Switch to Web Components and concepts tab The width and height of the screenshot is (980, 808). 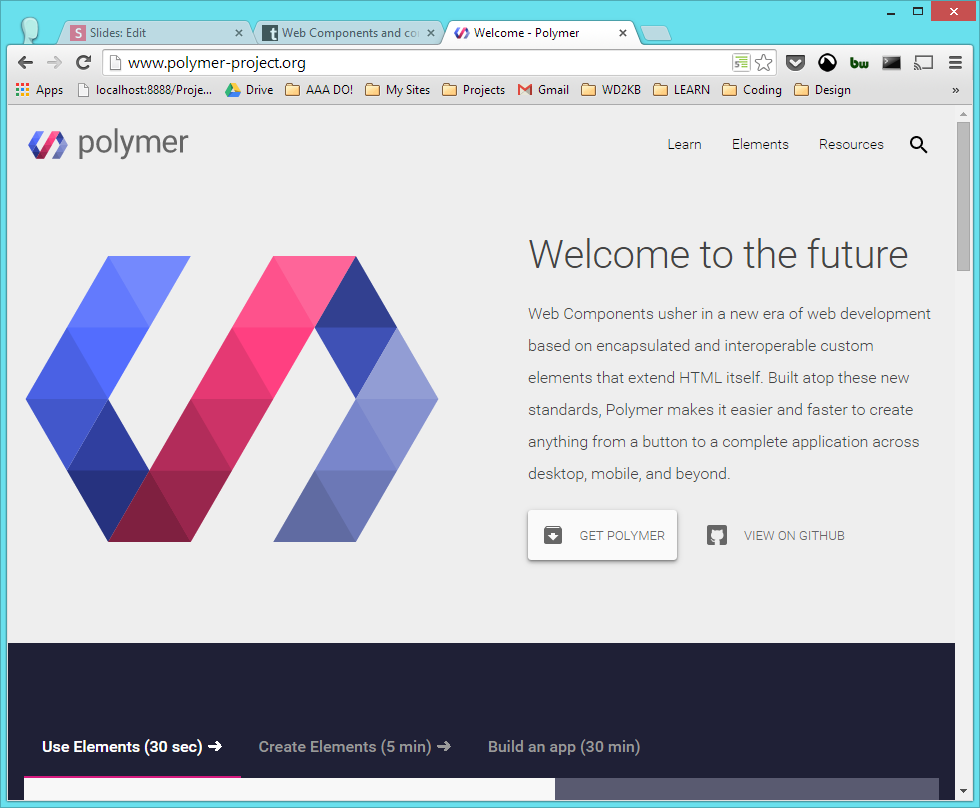pos(347,33)
